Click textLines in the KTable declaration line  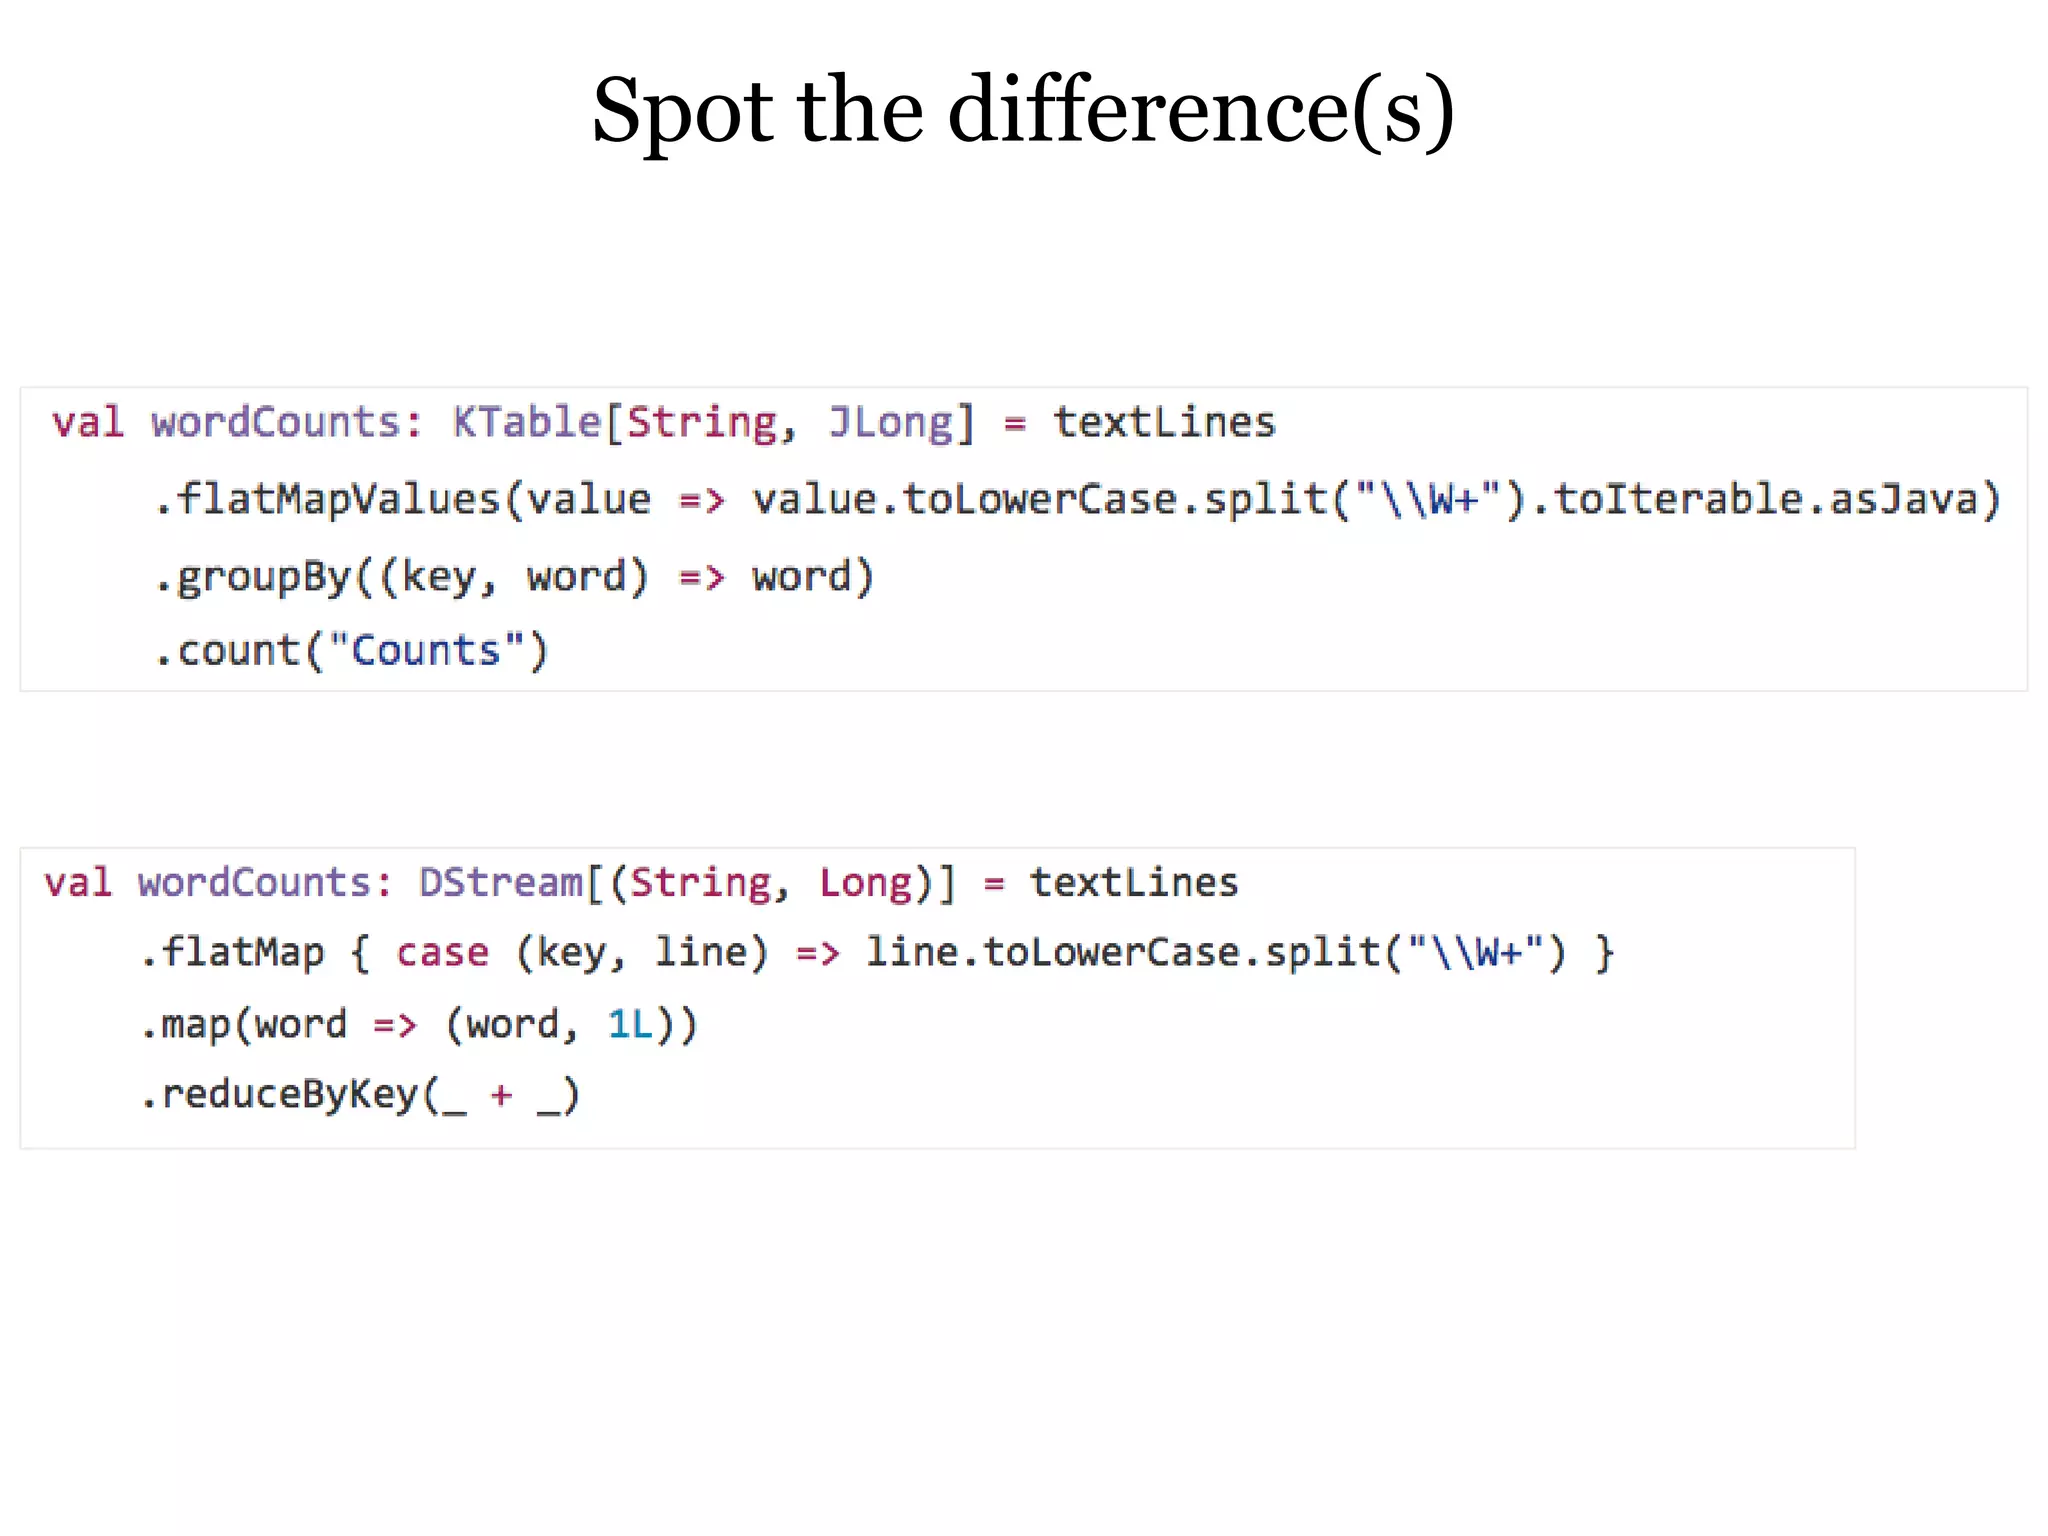click(1164, 422)
